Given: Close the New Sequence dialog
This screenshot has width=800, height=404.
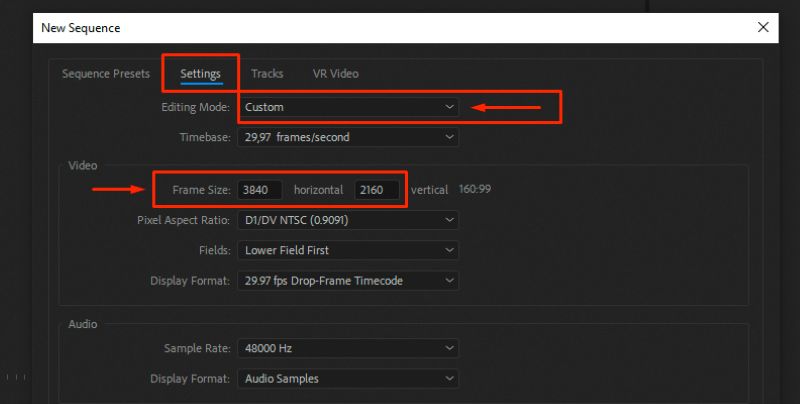Looking at the screenshot, I should (x=763, y=27).
